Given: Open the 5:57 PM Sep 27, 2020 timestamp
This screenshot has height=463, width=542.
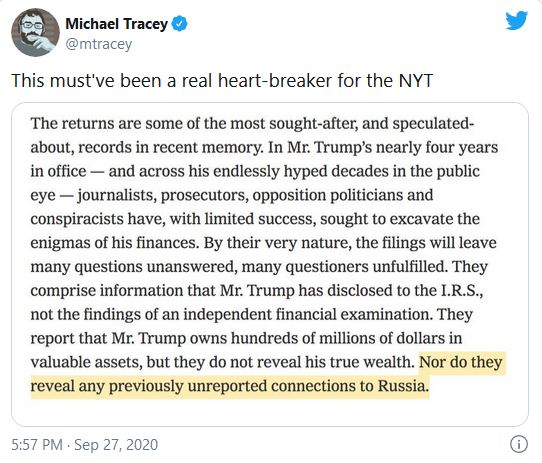Looking at the screenshot, I should [x=85, y=445].
